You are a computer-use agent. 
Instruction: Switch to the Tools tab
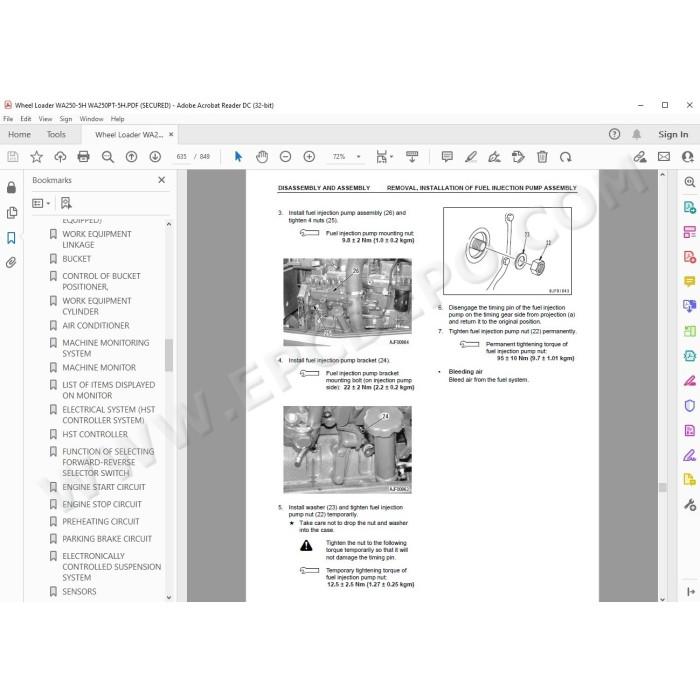(x=56, y=134)
